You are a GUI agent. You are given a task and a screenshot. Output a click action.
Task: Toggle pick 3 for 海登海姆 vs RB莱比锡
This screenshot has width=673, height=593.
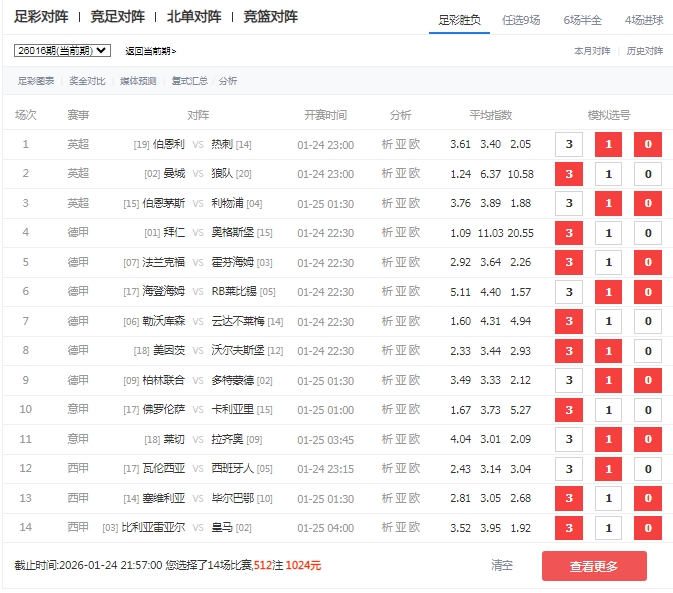569,292
